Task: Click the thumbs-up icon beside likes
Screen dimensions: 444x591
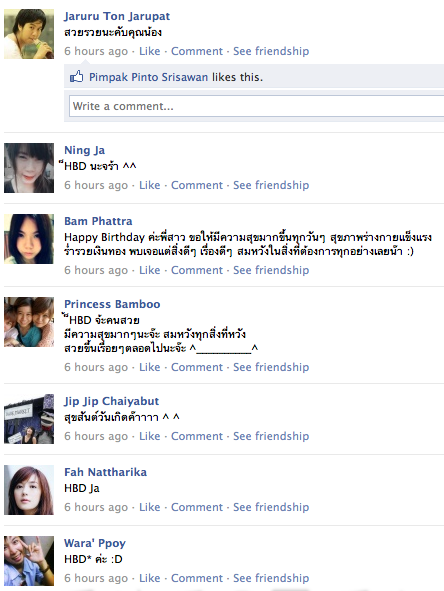Action: pos(77,77)
